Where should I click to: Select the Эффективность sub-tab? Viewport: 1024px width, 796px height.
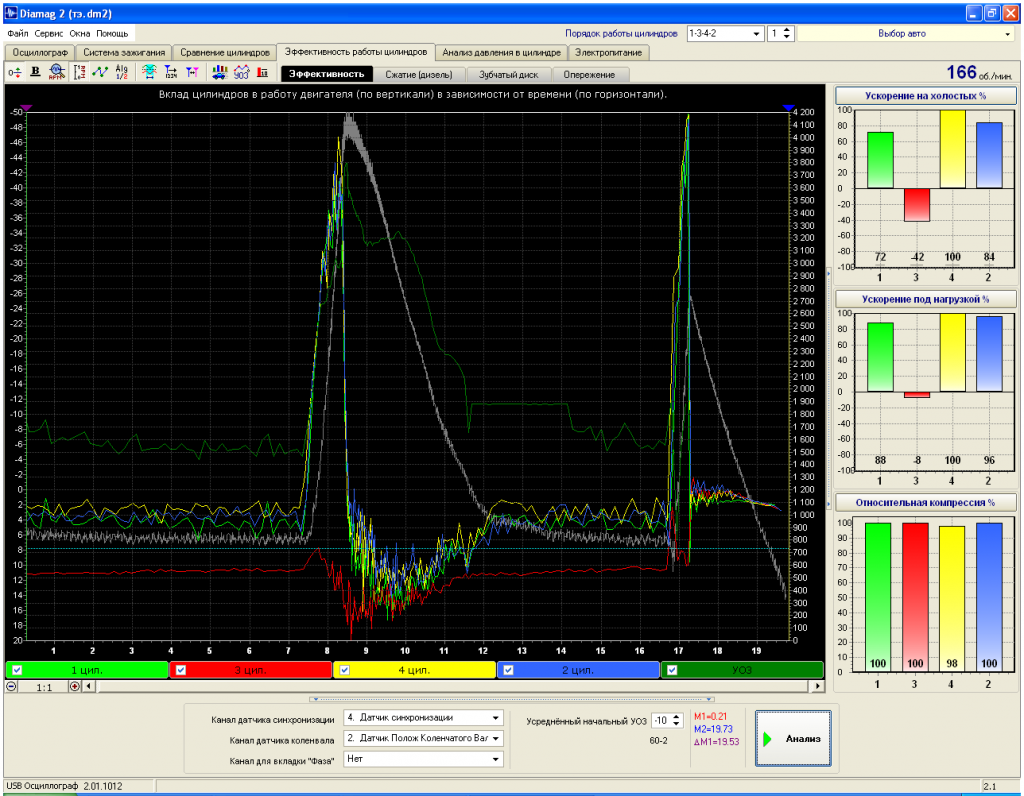click(x=327, y=74)
